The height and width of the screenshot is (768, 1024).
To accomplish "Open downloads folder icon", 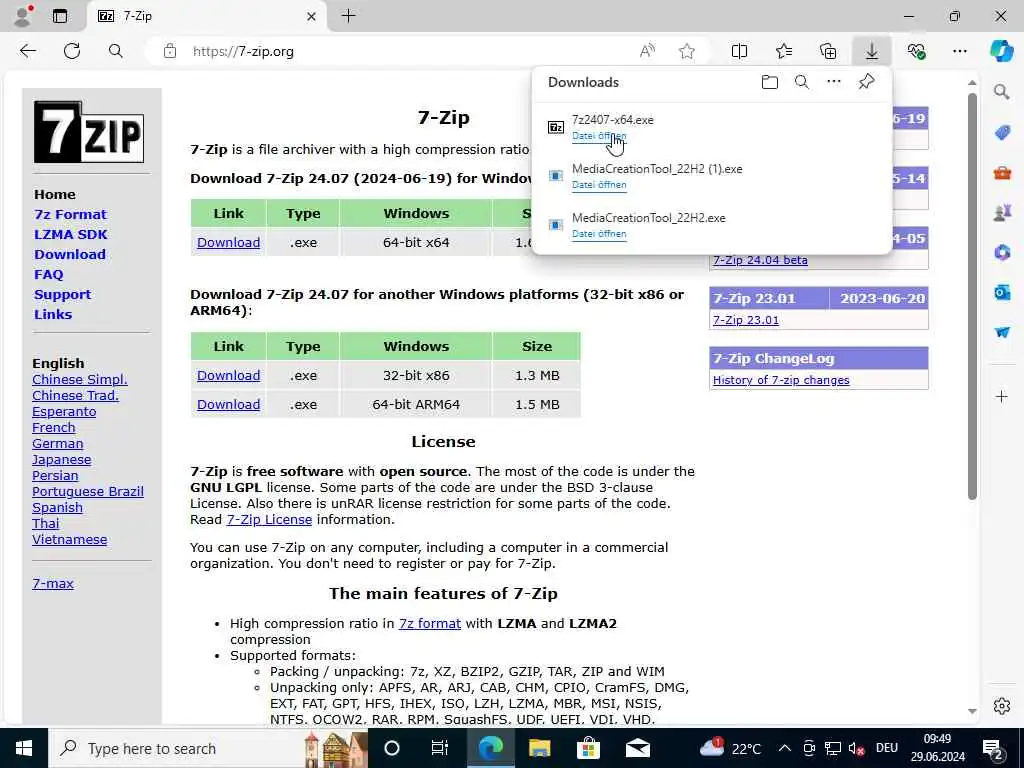I will 770,82.
